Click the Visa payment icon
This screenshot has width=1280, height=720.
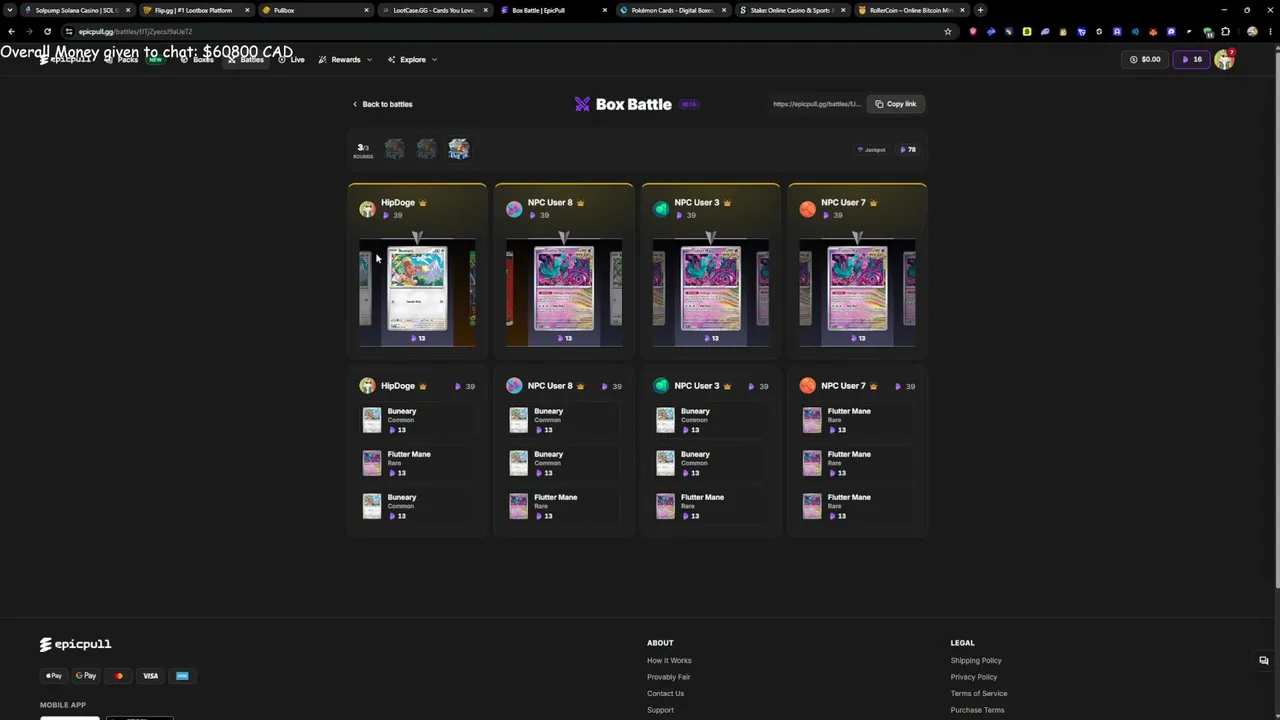pos(150,676)
